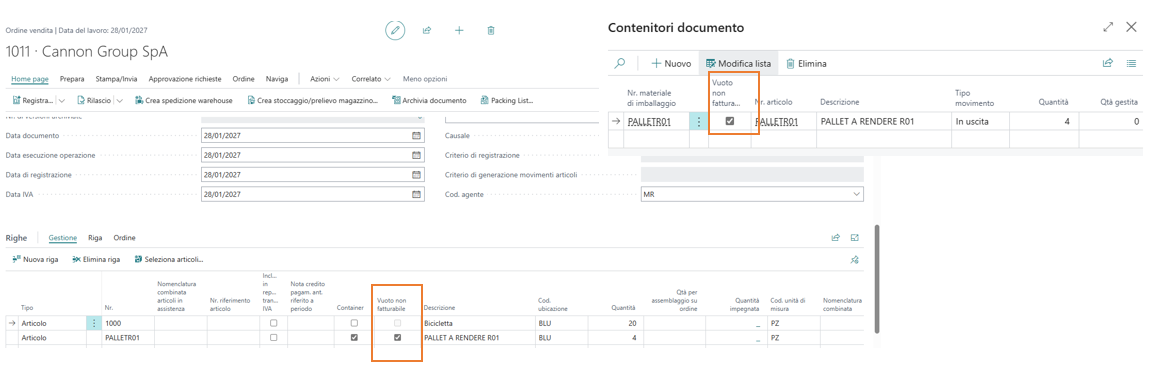The height and width of the screenshot is (370, 1149).
Task: Toggle Incl. in rep. tran. IVA on line 1000
Action: click(273, 323)
